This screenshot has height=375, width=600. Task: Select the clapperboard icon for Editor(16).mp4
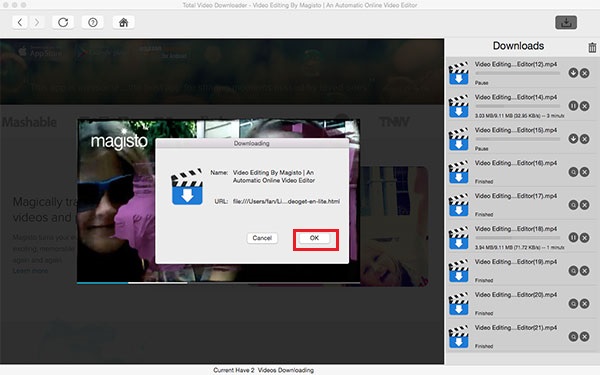point(458,172)
